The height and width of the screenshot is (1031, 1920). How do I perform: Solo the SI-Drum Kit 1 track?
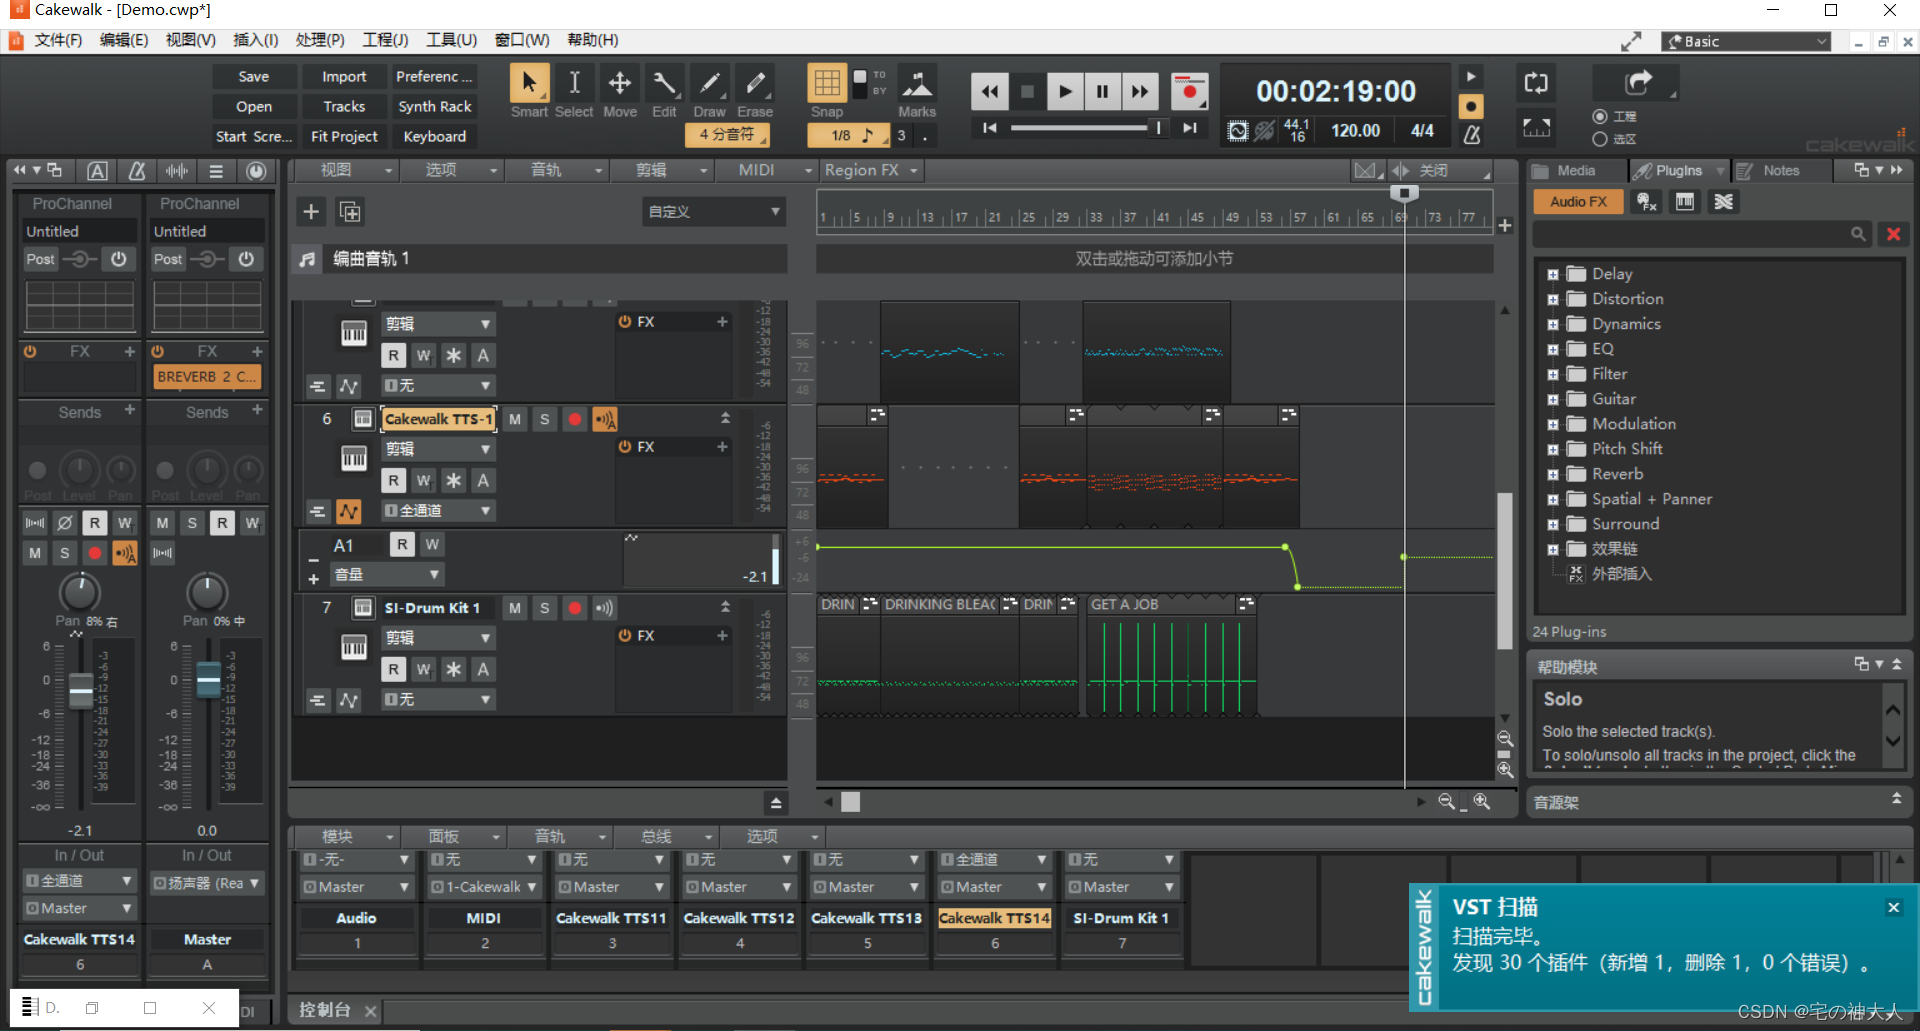click(545, 608)
